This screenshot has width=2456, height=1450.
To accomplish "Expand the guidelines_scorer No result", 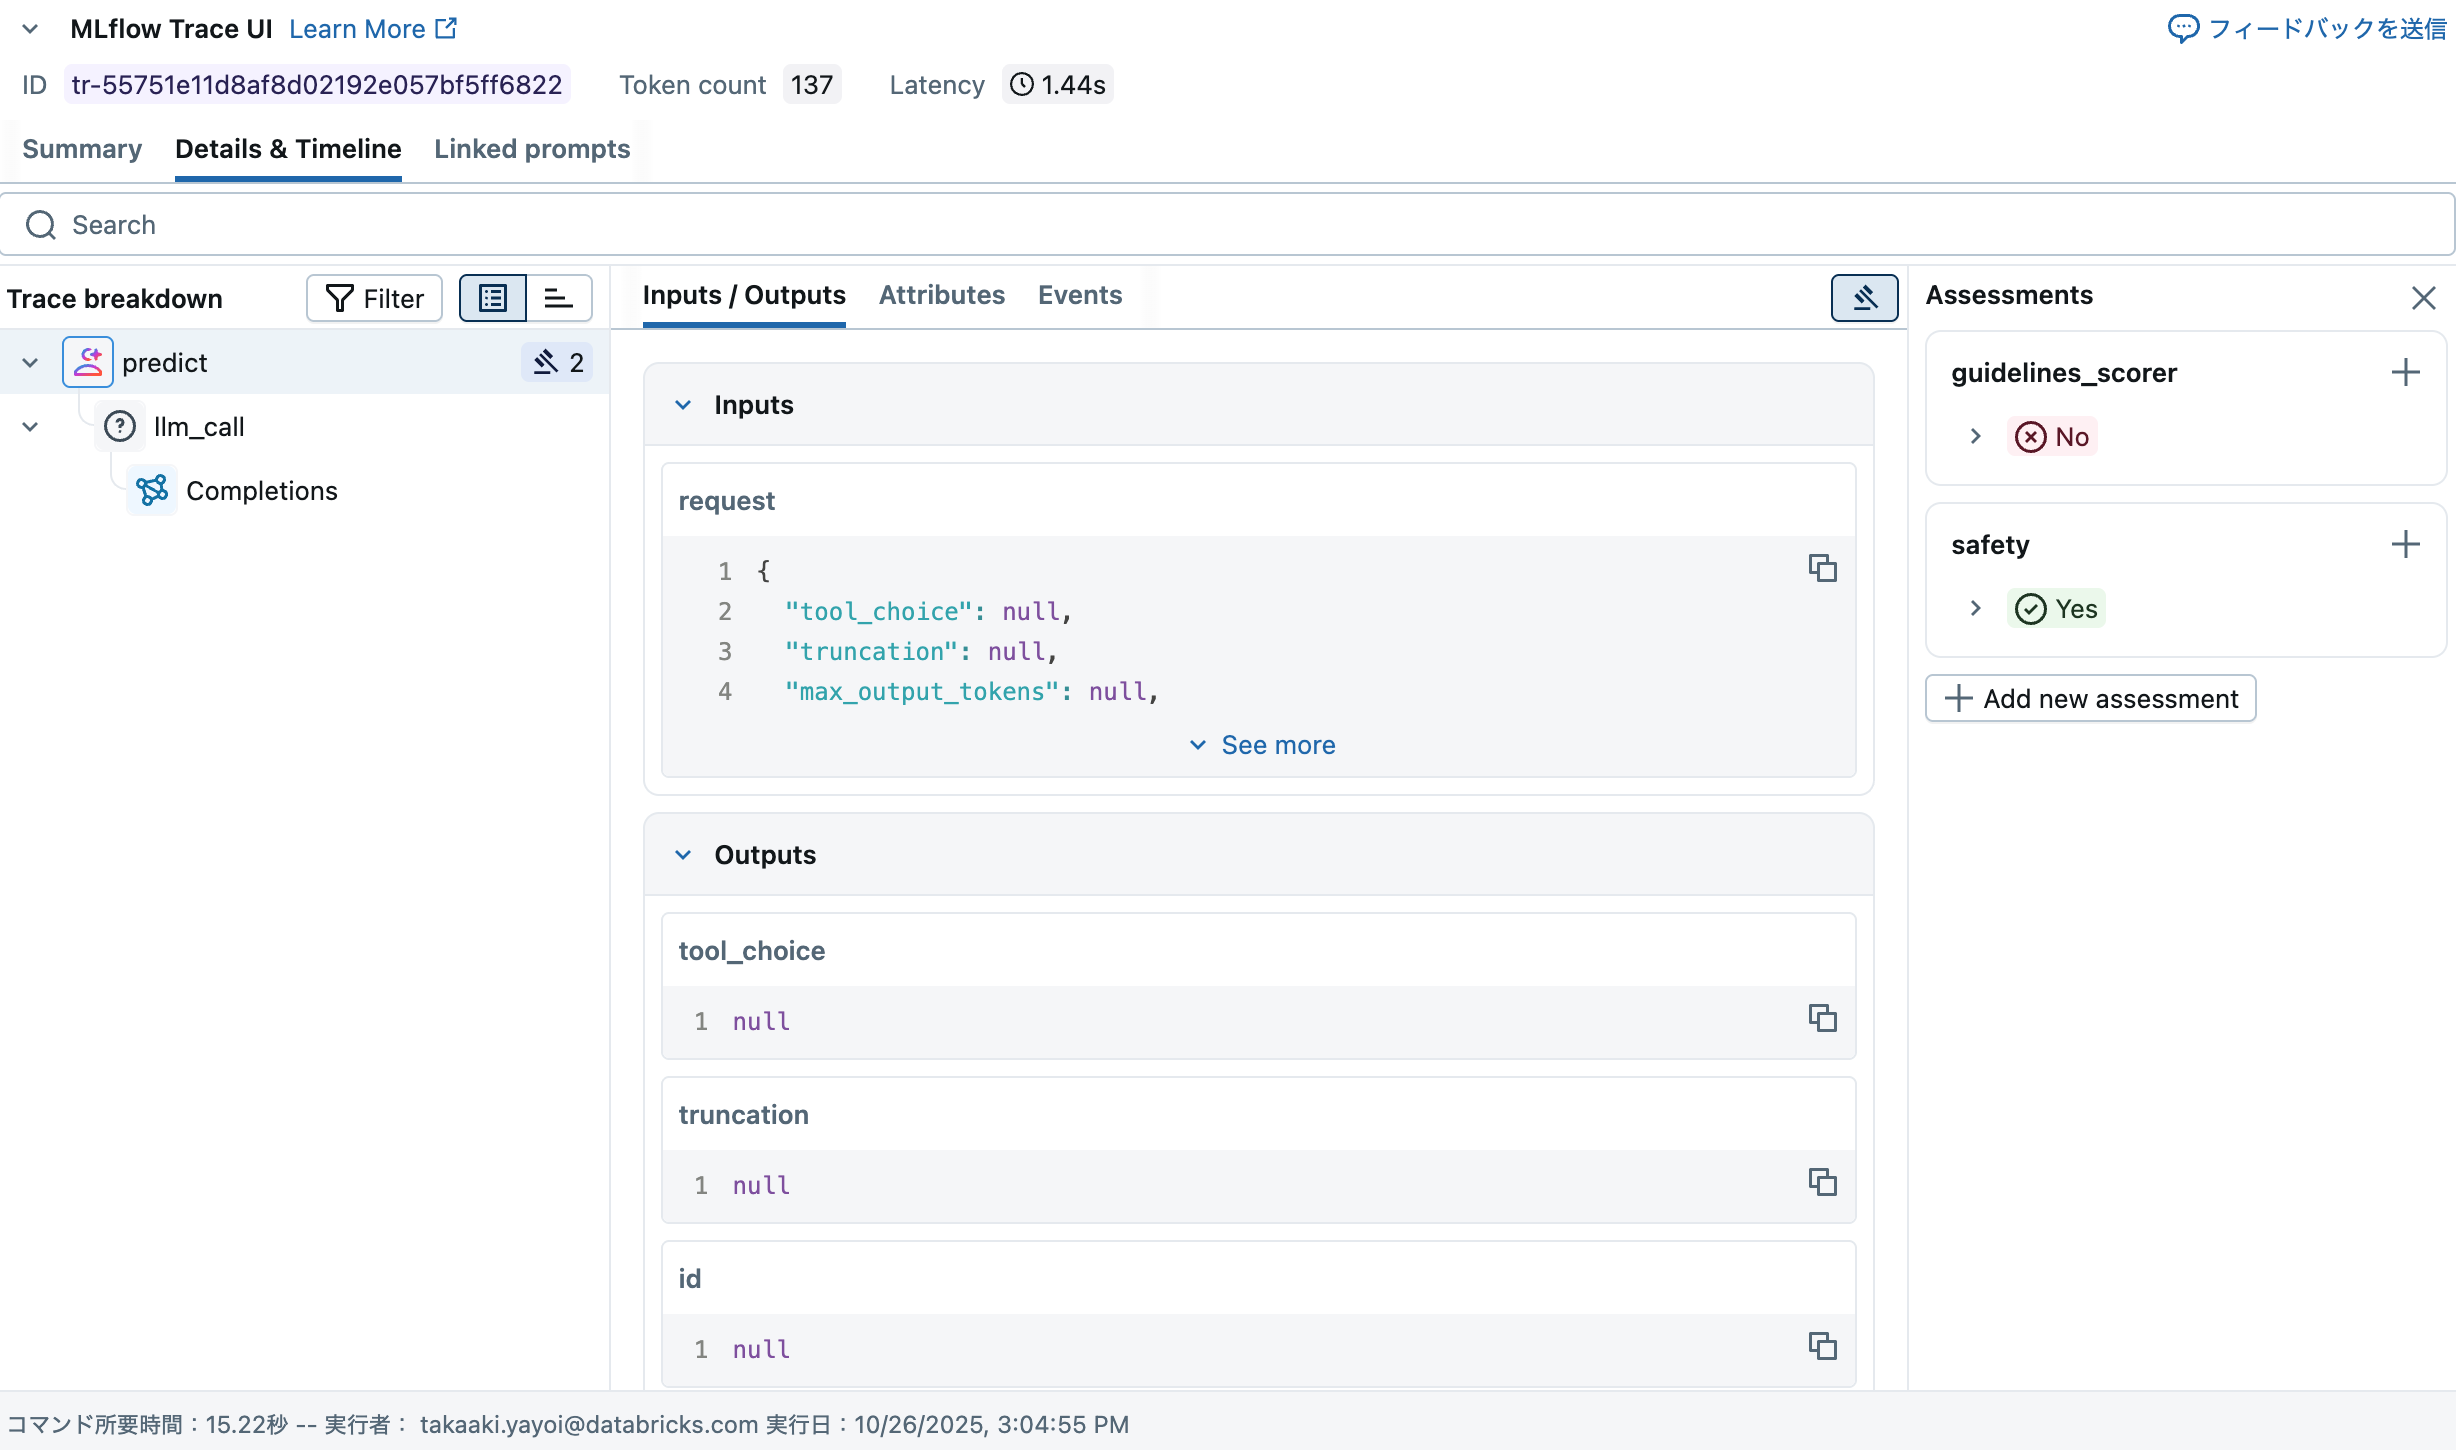I will tap(1975, 437).
